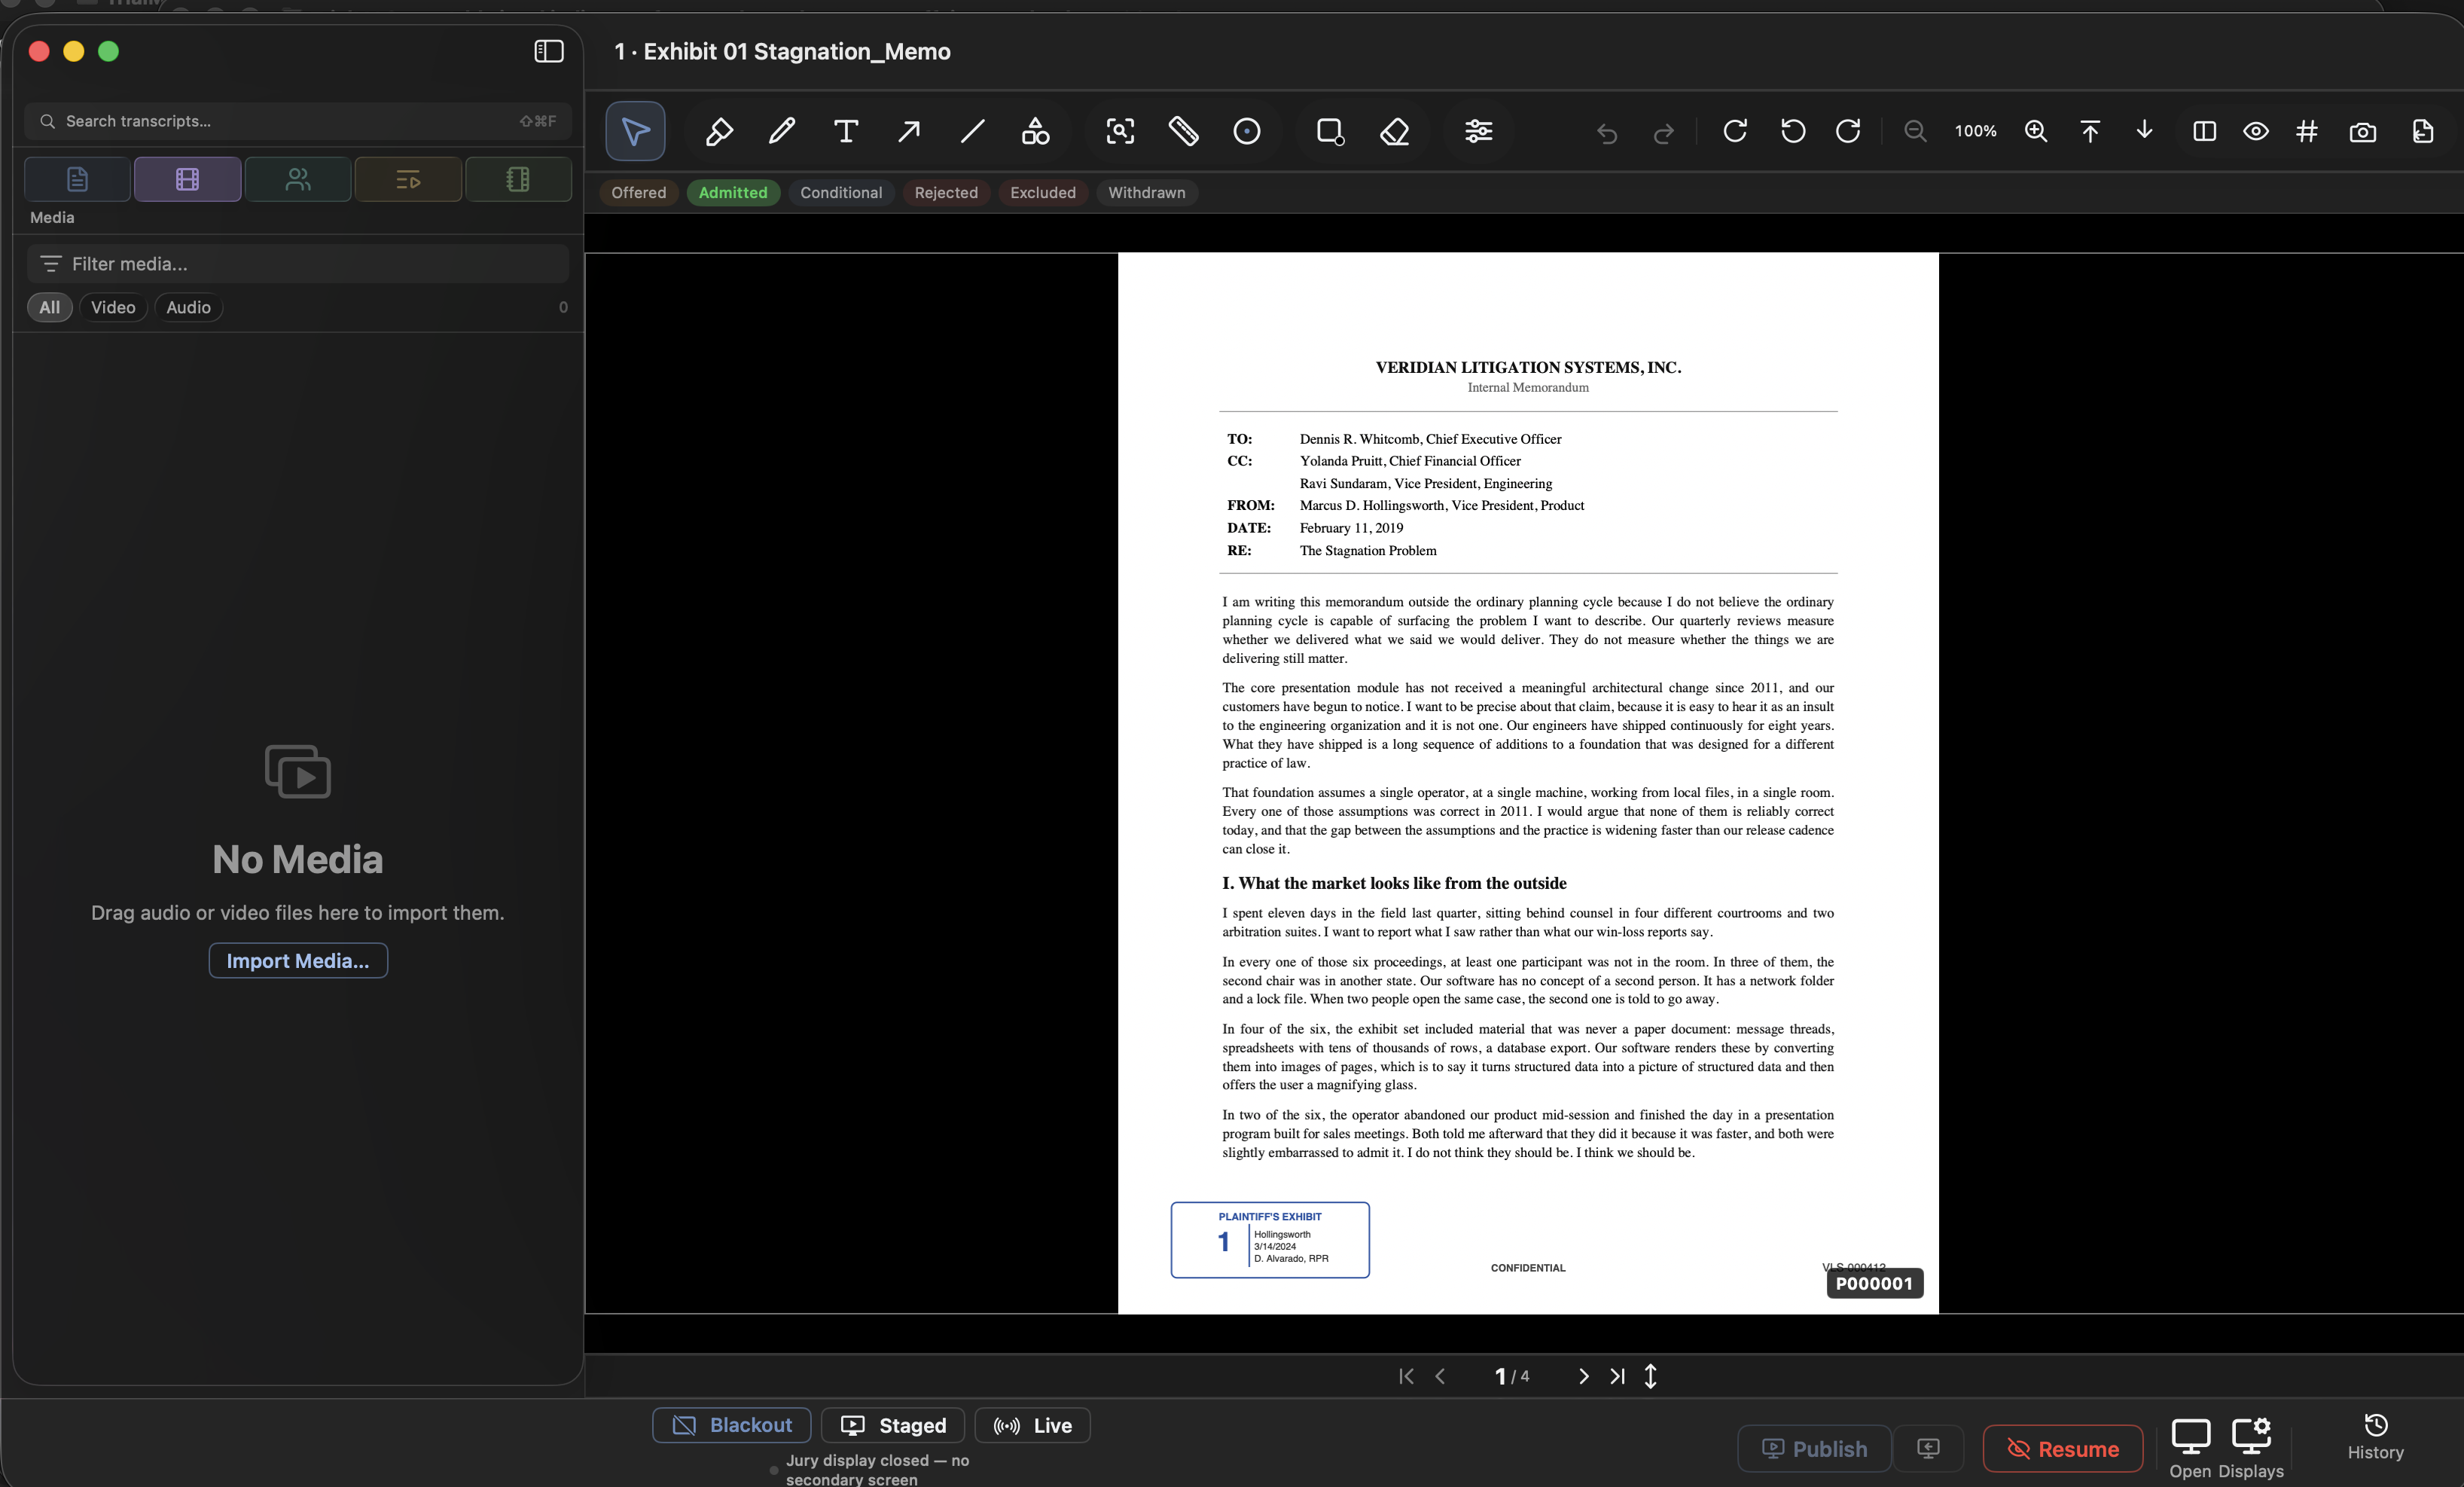Set exhibit status to Excluded

click(1043, 193)
